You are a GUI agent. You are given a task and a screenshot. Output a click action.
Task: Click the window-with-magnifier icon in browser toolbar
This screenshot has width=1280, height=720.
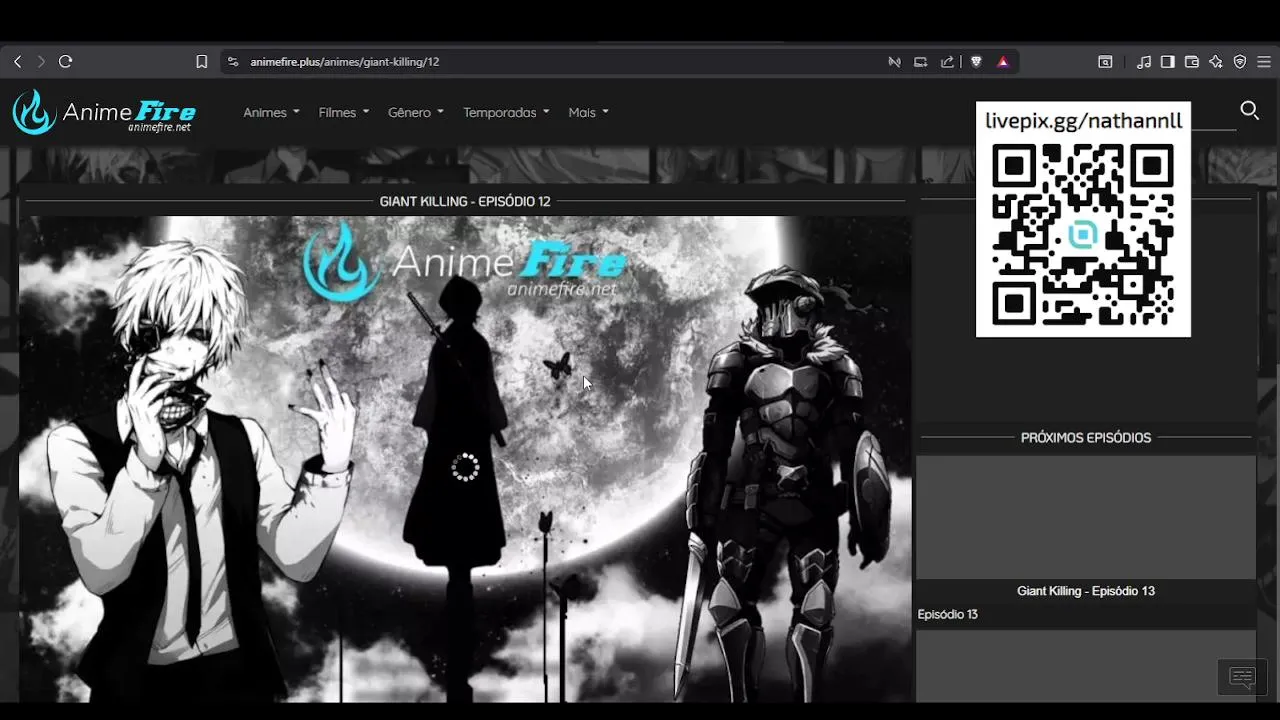tap(1105, 61)
